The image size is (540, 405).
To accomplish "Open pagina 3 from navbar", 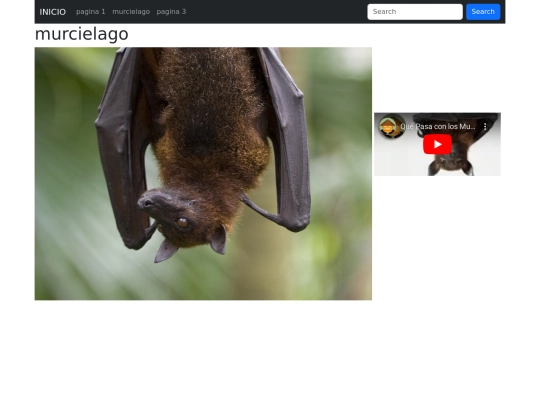I will (171, 12).
